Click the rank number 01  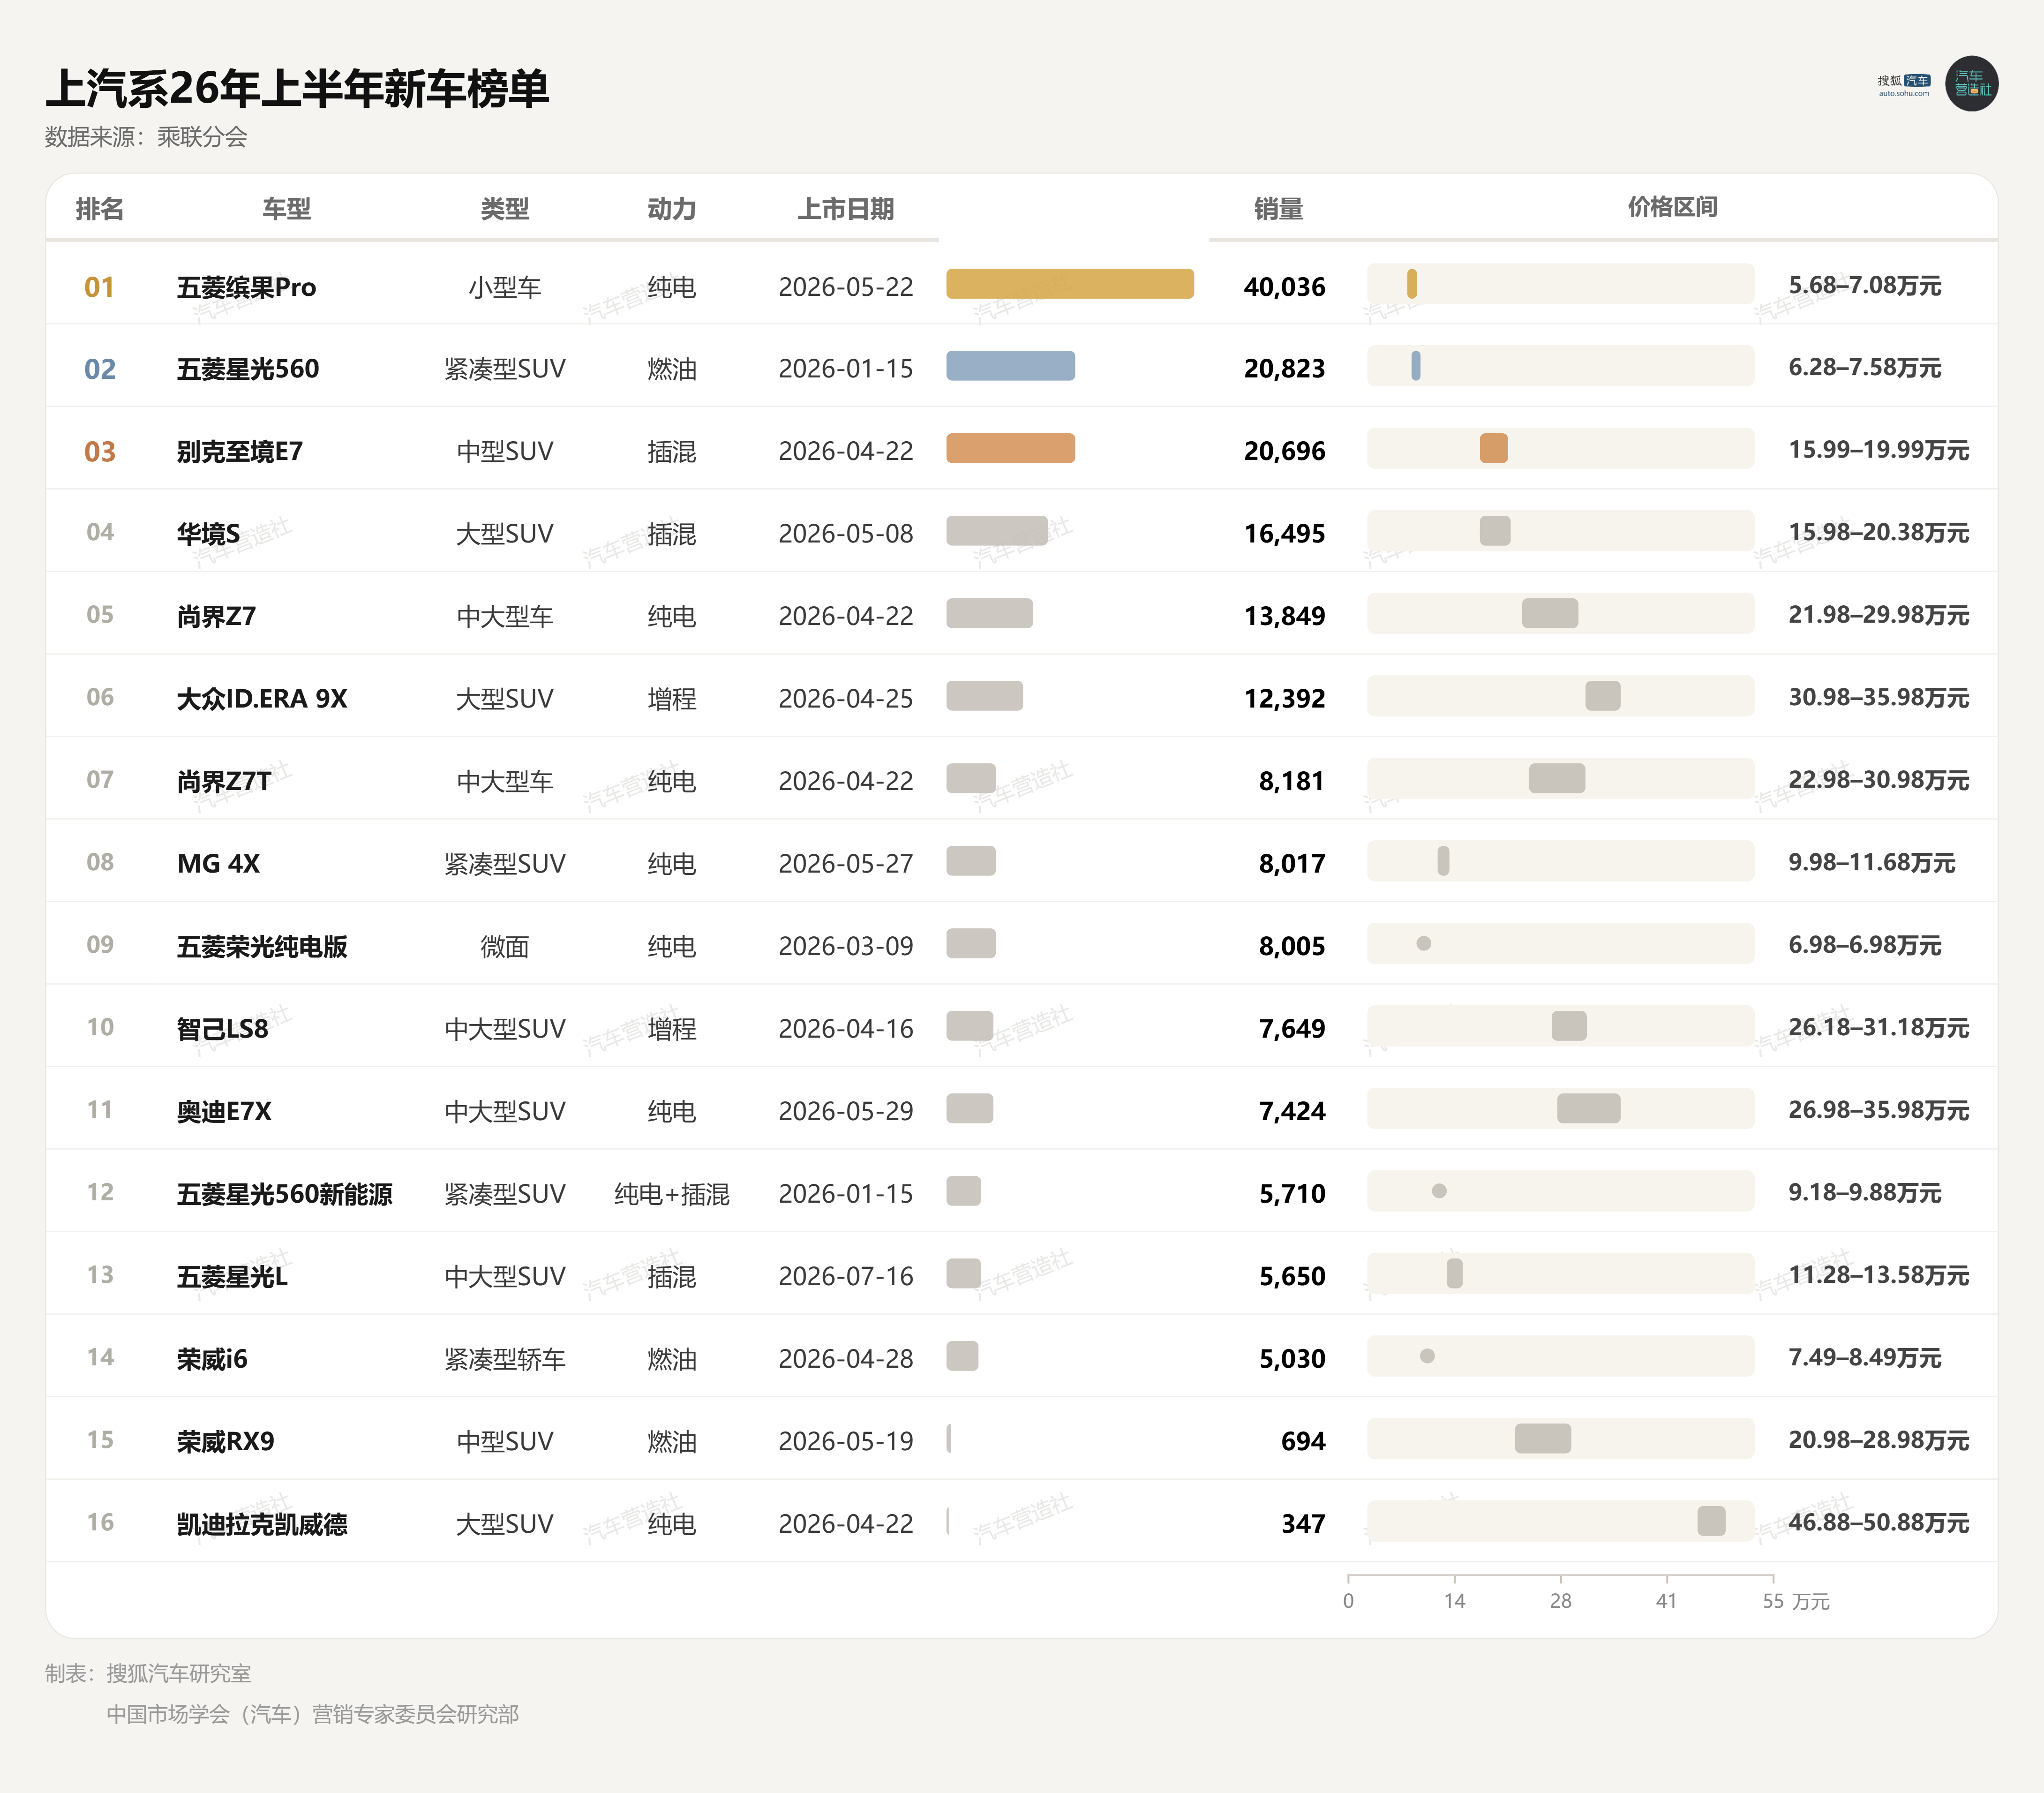(x=99, y=288)
